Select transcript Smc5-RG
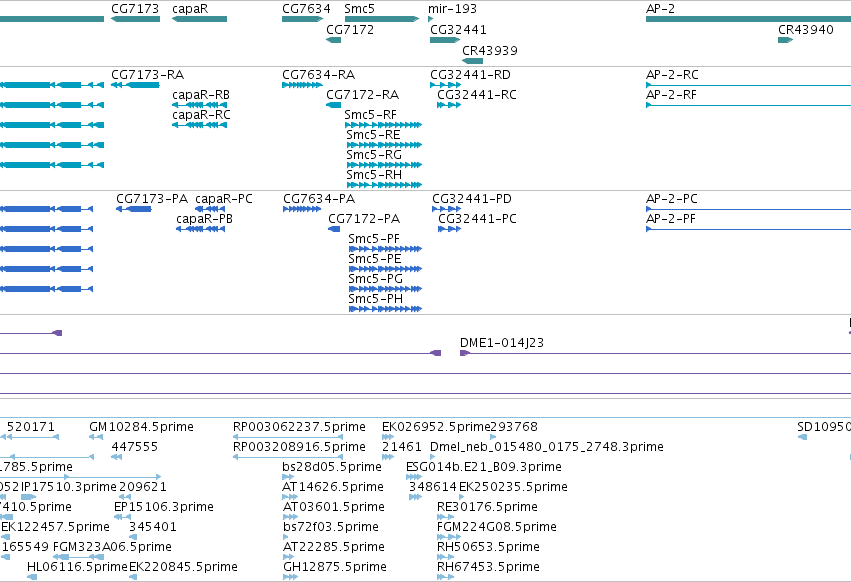 coord(384,165)
